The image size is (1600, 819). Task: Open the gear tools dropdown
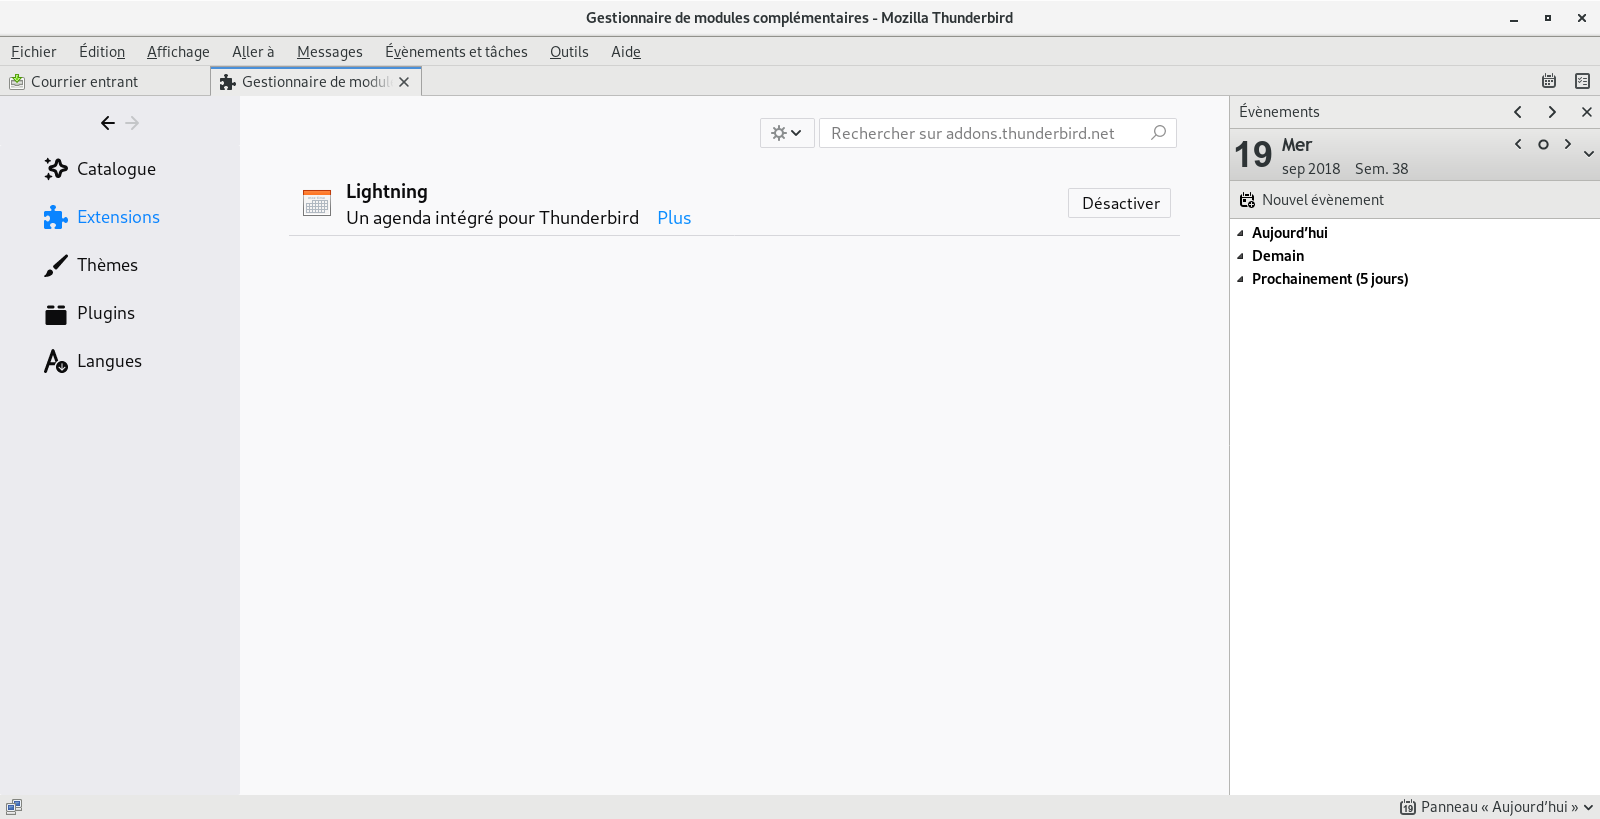787,133
